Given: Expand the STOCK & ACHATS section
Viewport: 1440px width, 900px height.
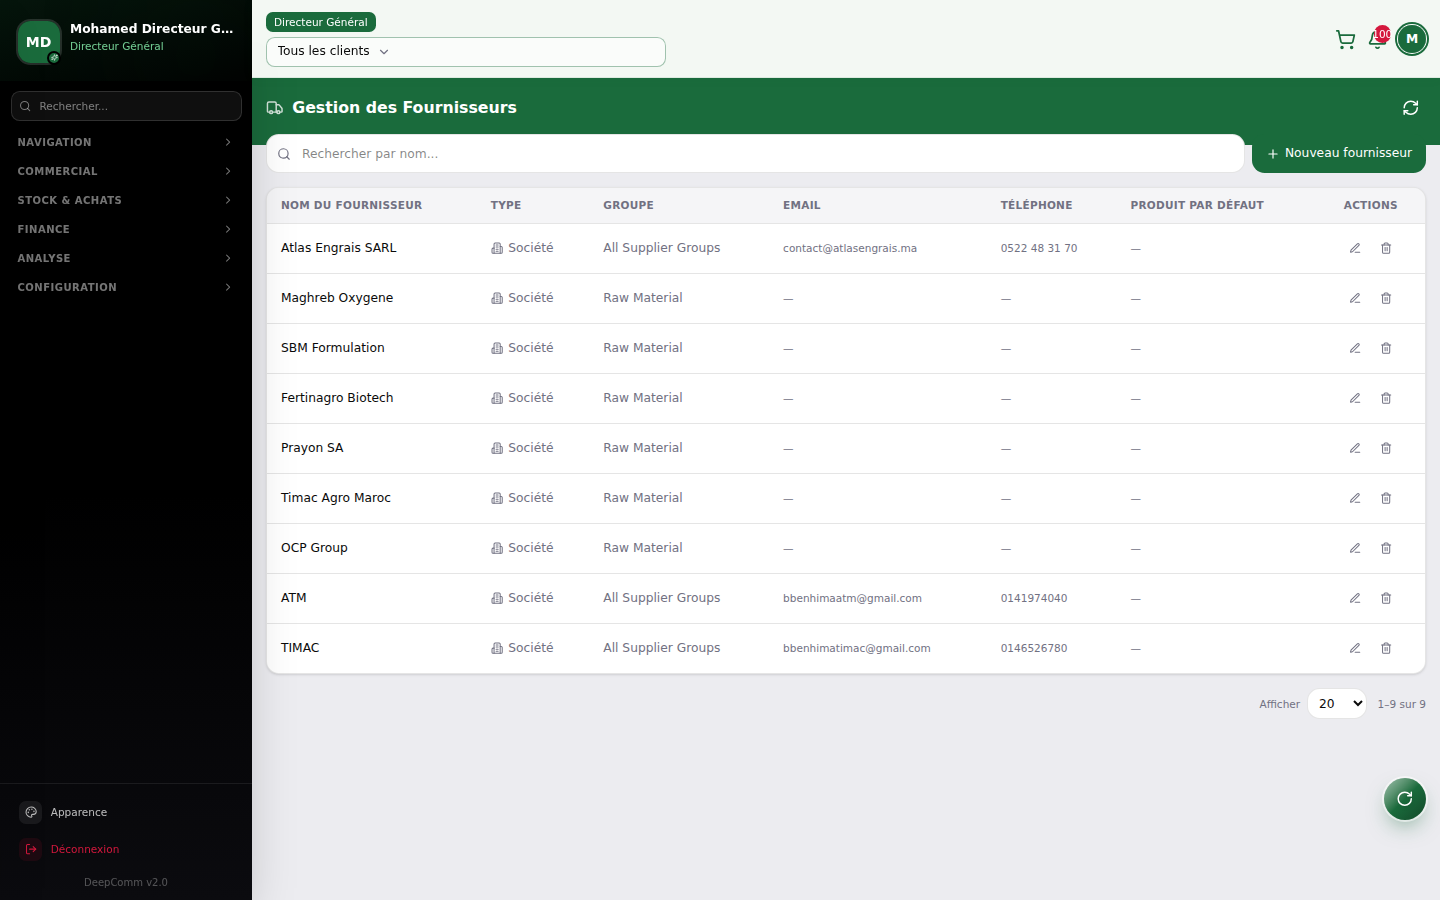Looking at the screenshot, I should pos(126,200).
